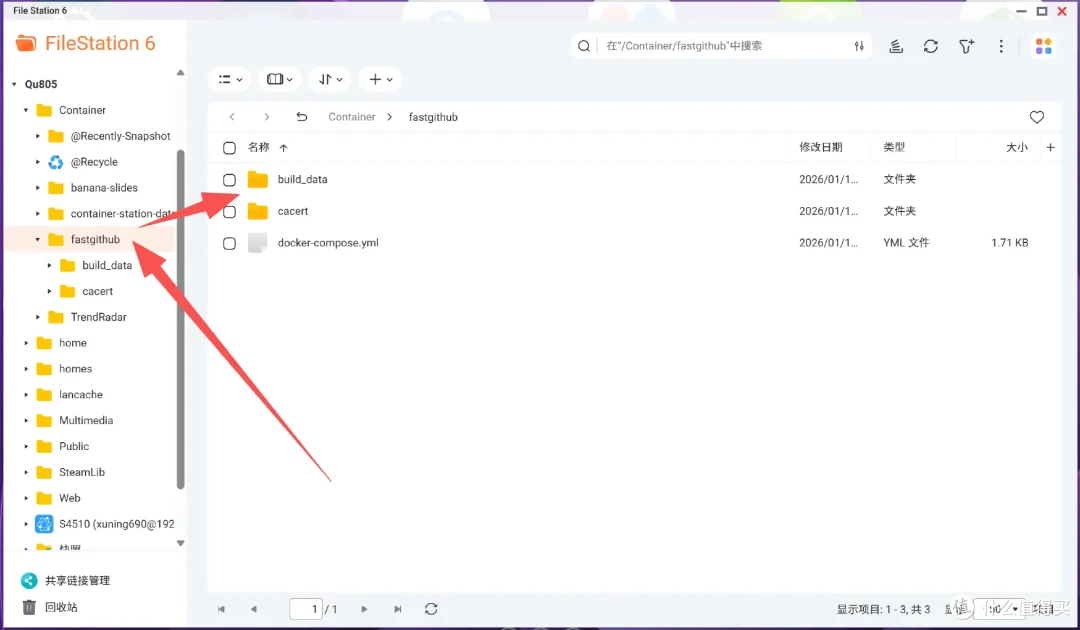Viewport: 1080px width, 630px height.
Task: Open the browsing pane layout dropdown
Action: [x=280, y=79]
